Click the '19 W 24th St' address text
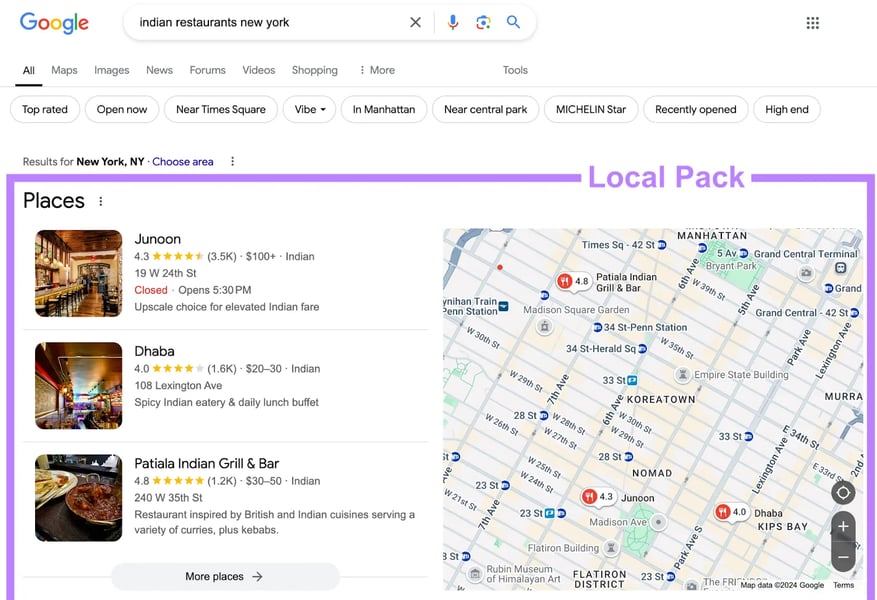This screenshot has width=877, height=600. tap(166, 273)
